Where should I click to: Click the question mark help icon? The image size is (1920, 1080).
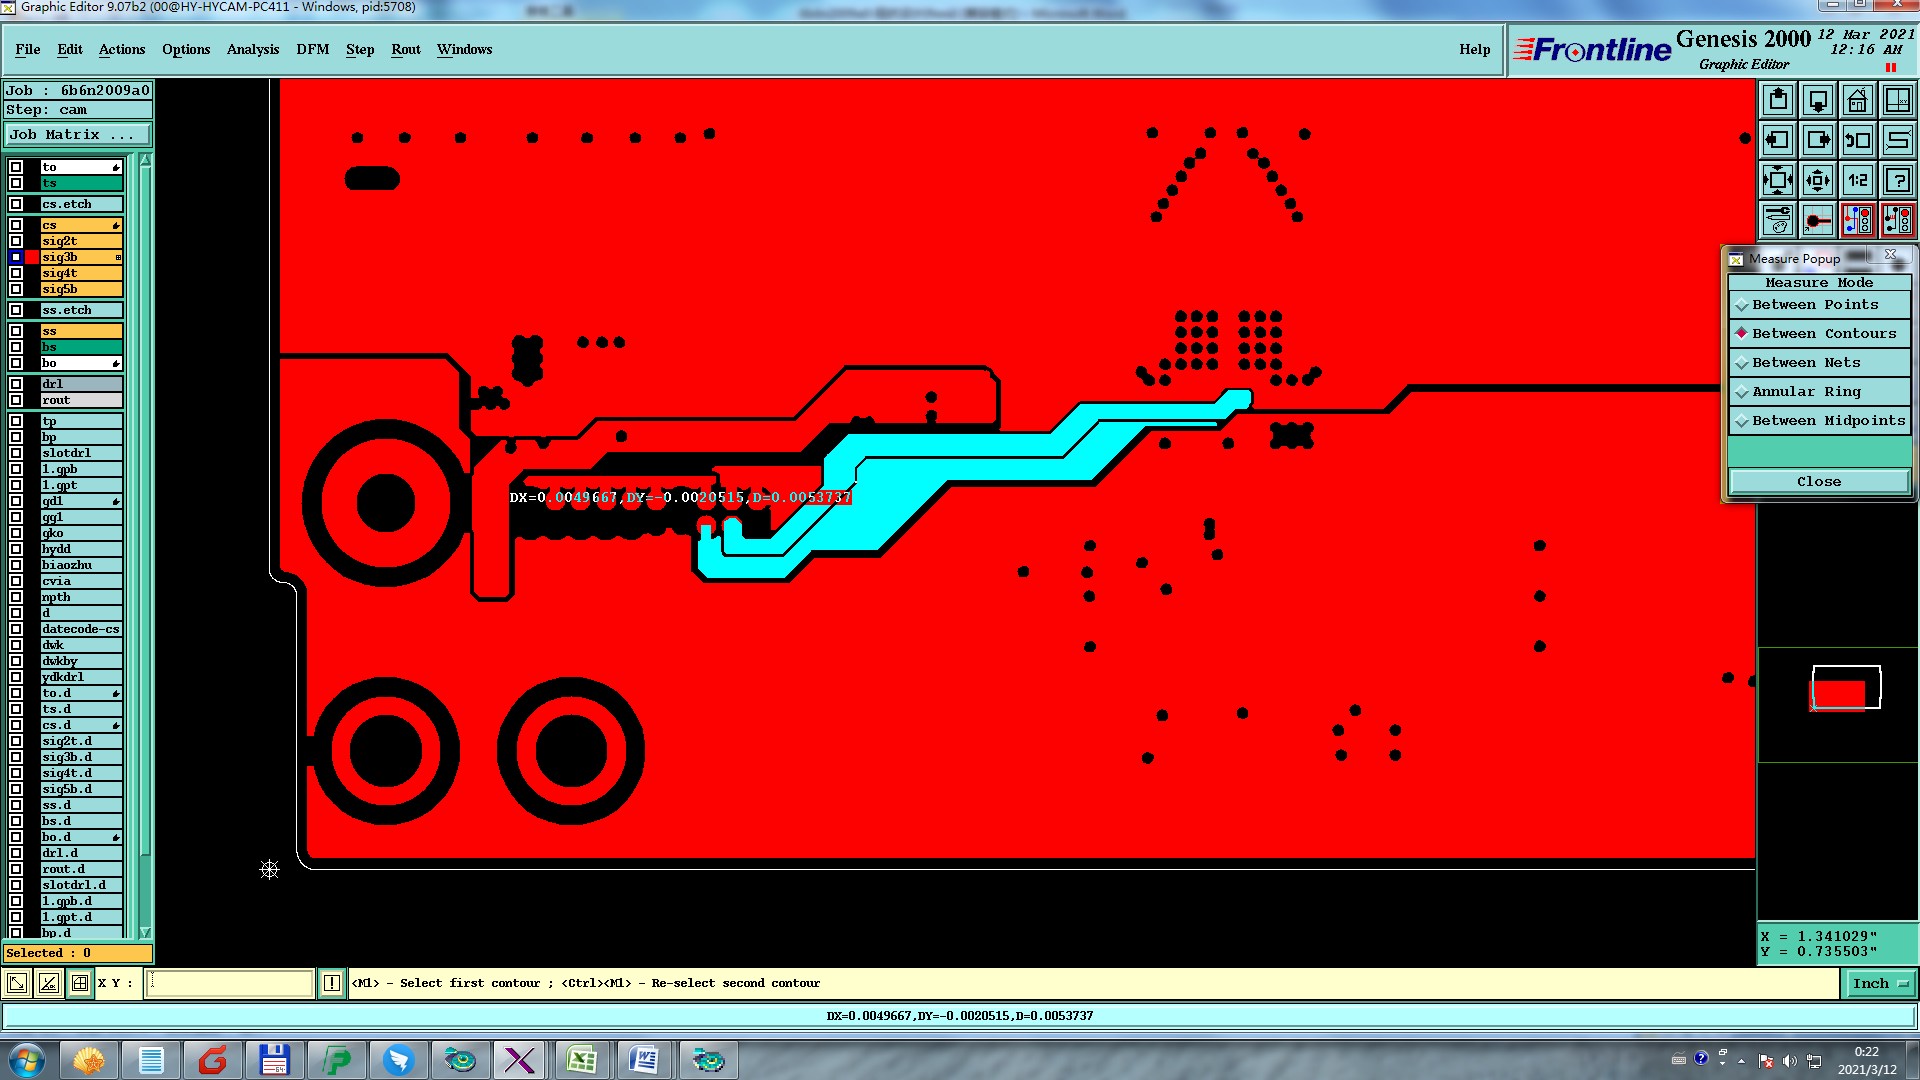pos(1897,180)
